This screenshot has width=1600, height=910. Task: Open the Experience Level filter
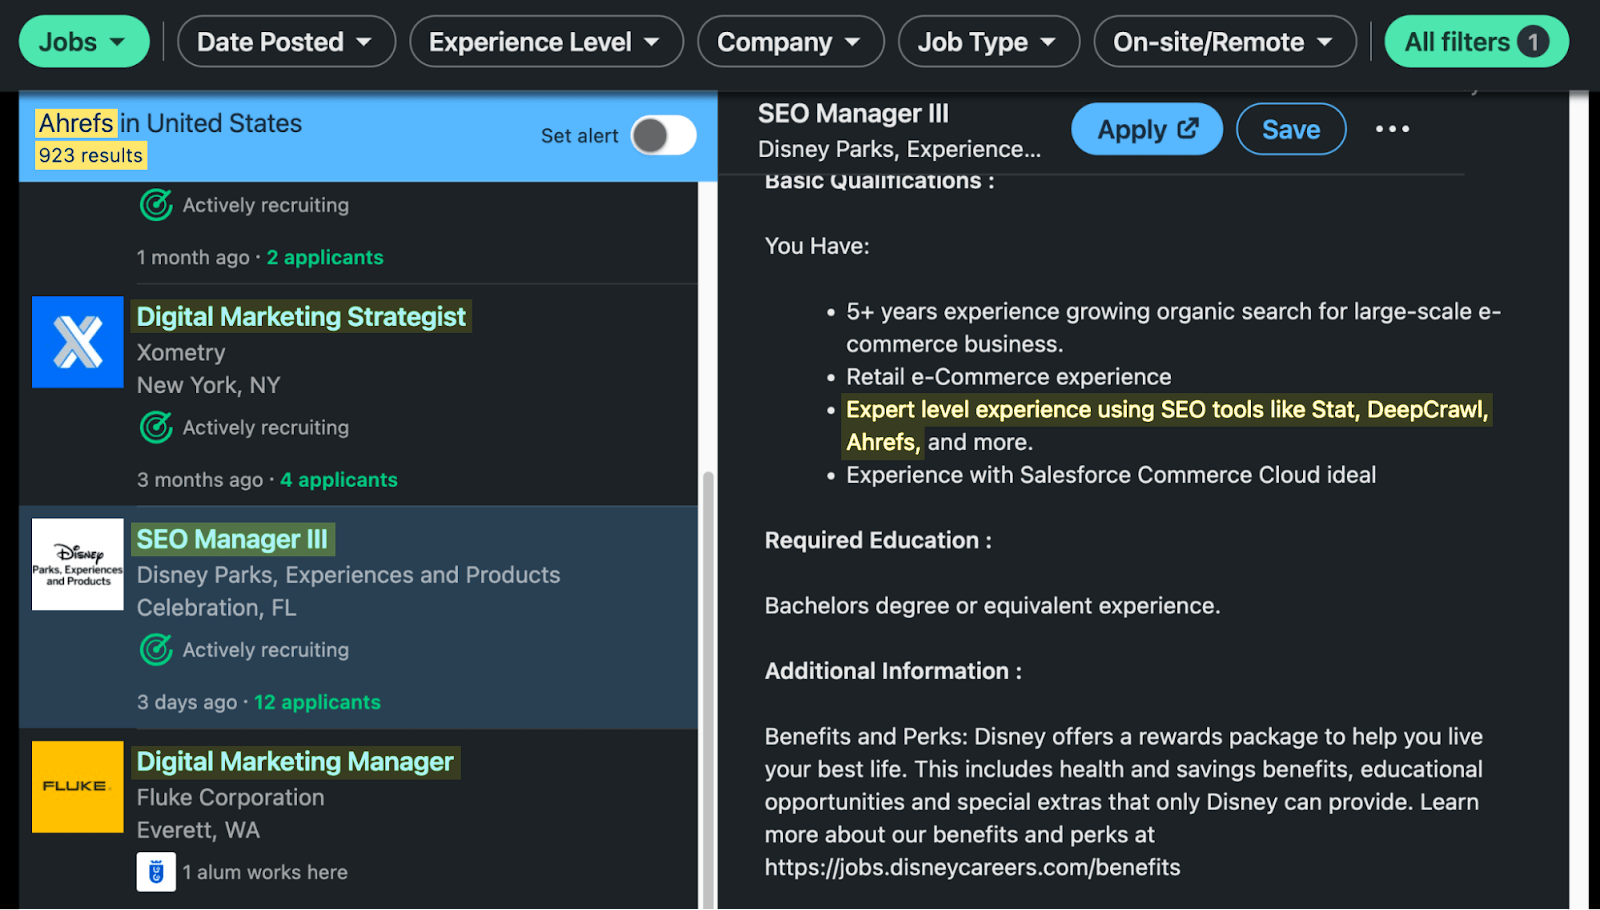click(546, 41)
